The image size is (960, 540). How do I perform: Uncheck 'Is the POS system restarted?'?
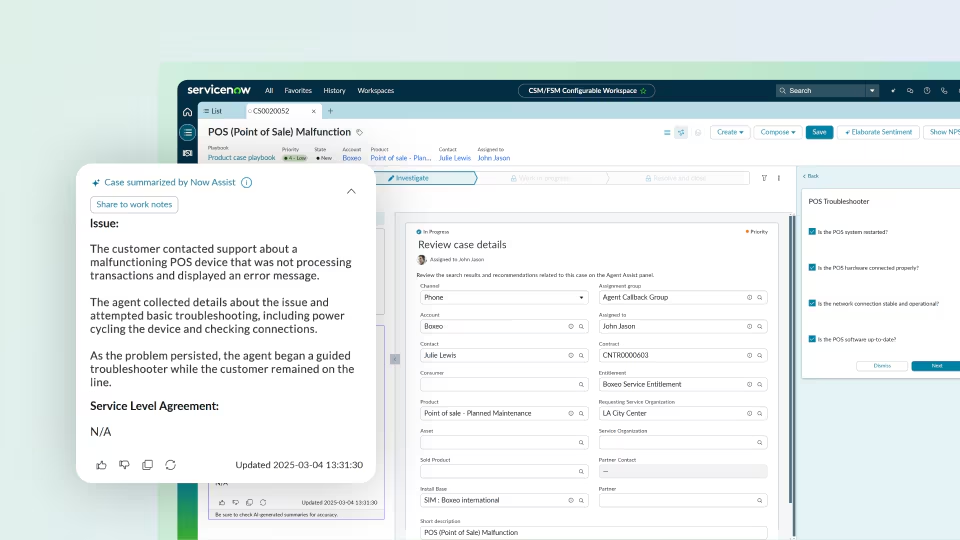click(812, 232)
